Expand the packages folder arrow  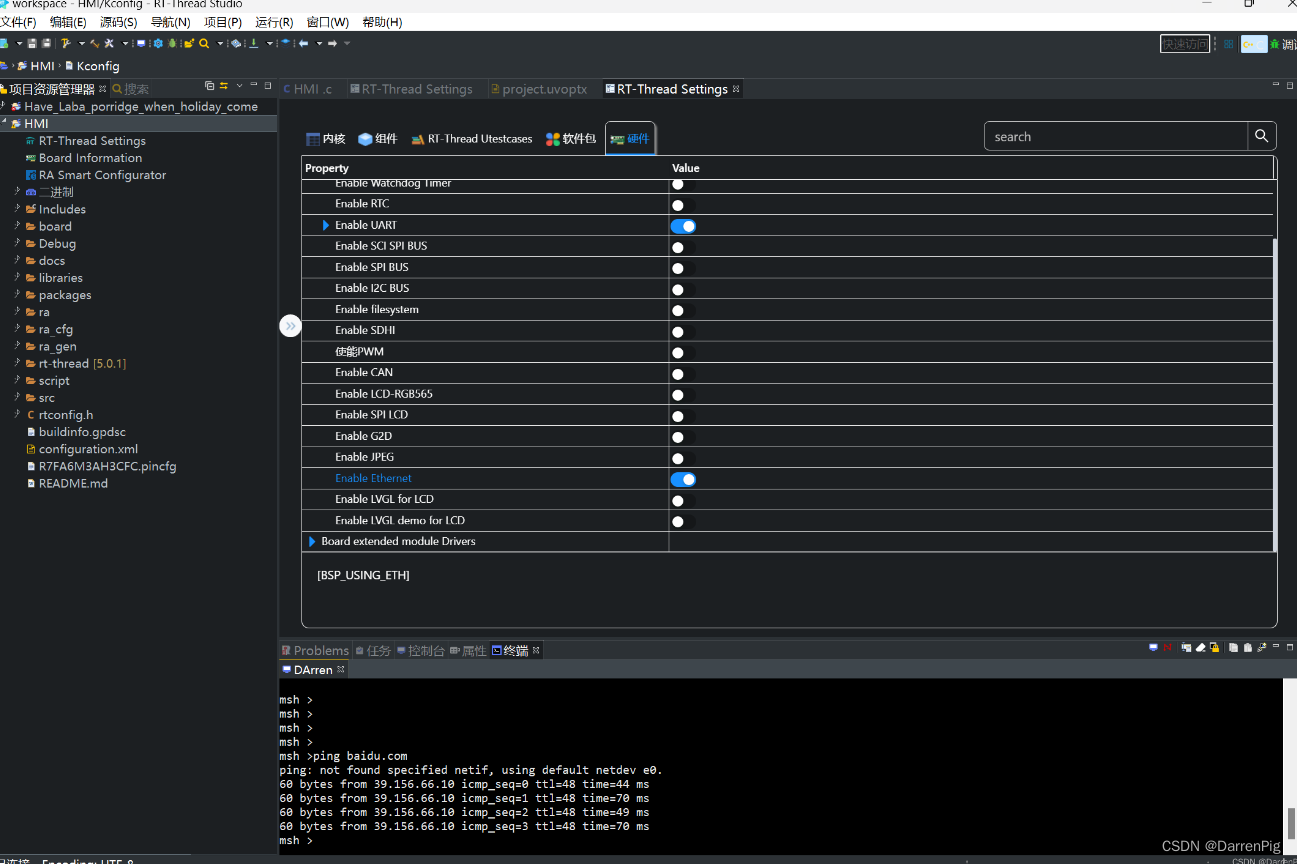[x=17, y=294]
